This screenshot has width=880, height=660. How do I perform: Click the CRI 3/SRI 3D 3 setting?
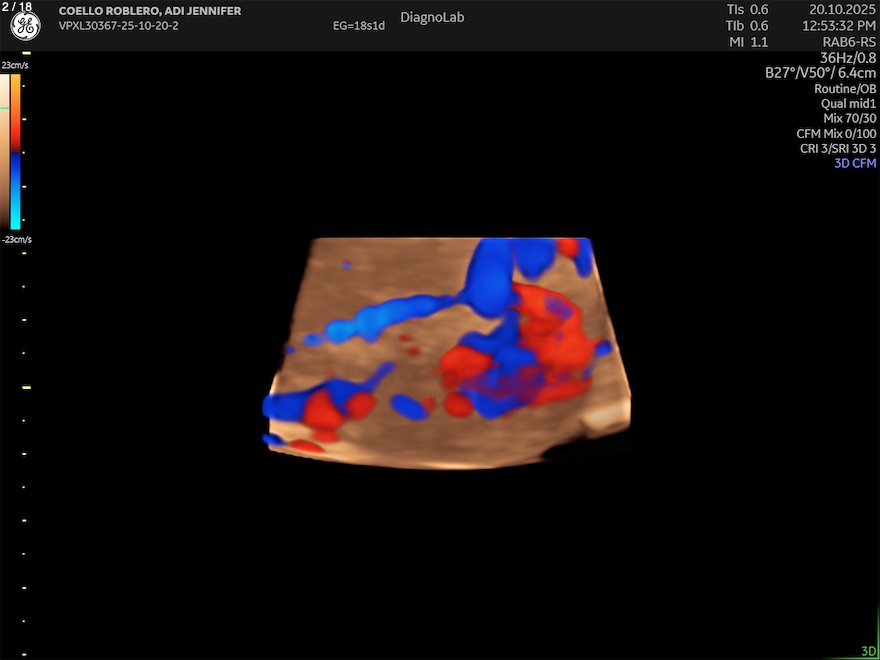coord(838,148)
